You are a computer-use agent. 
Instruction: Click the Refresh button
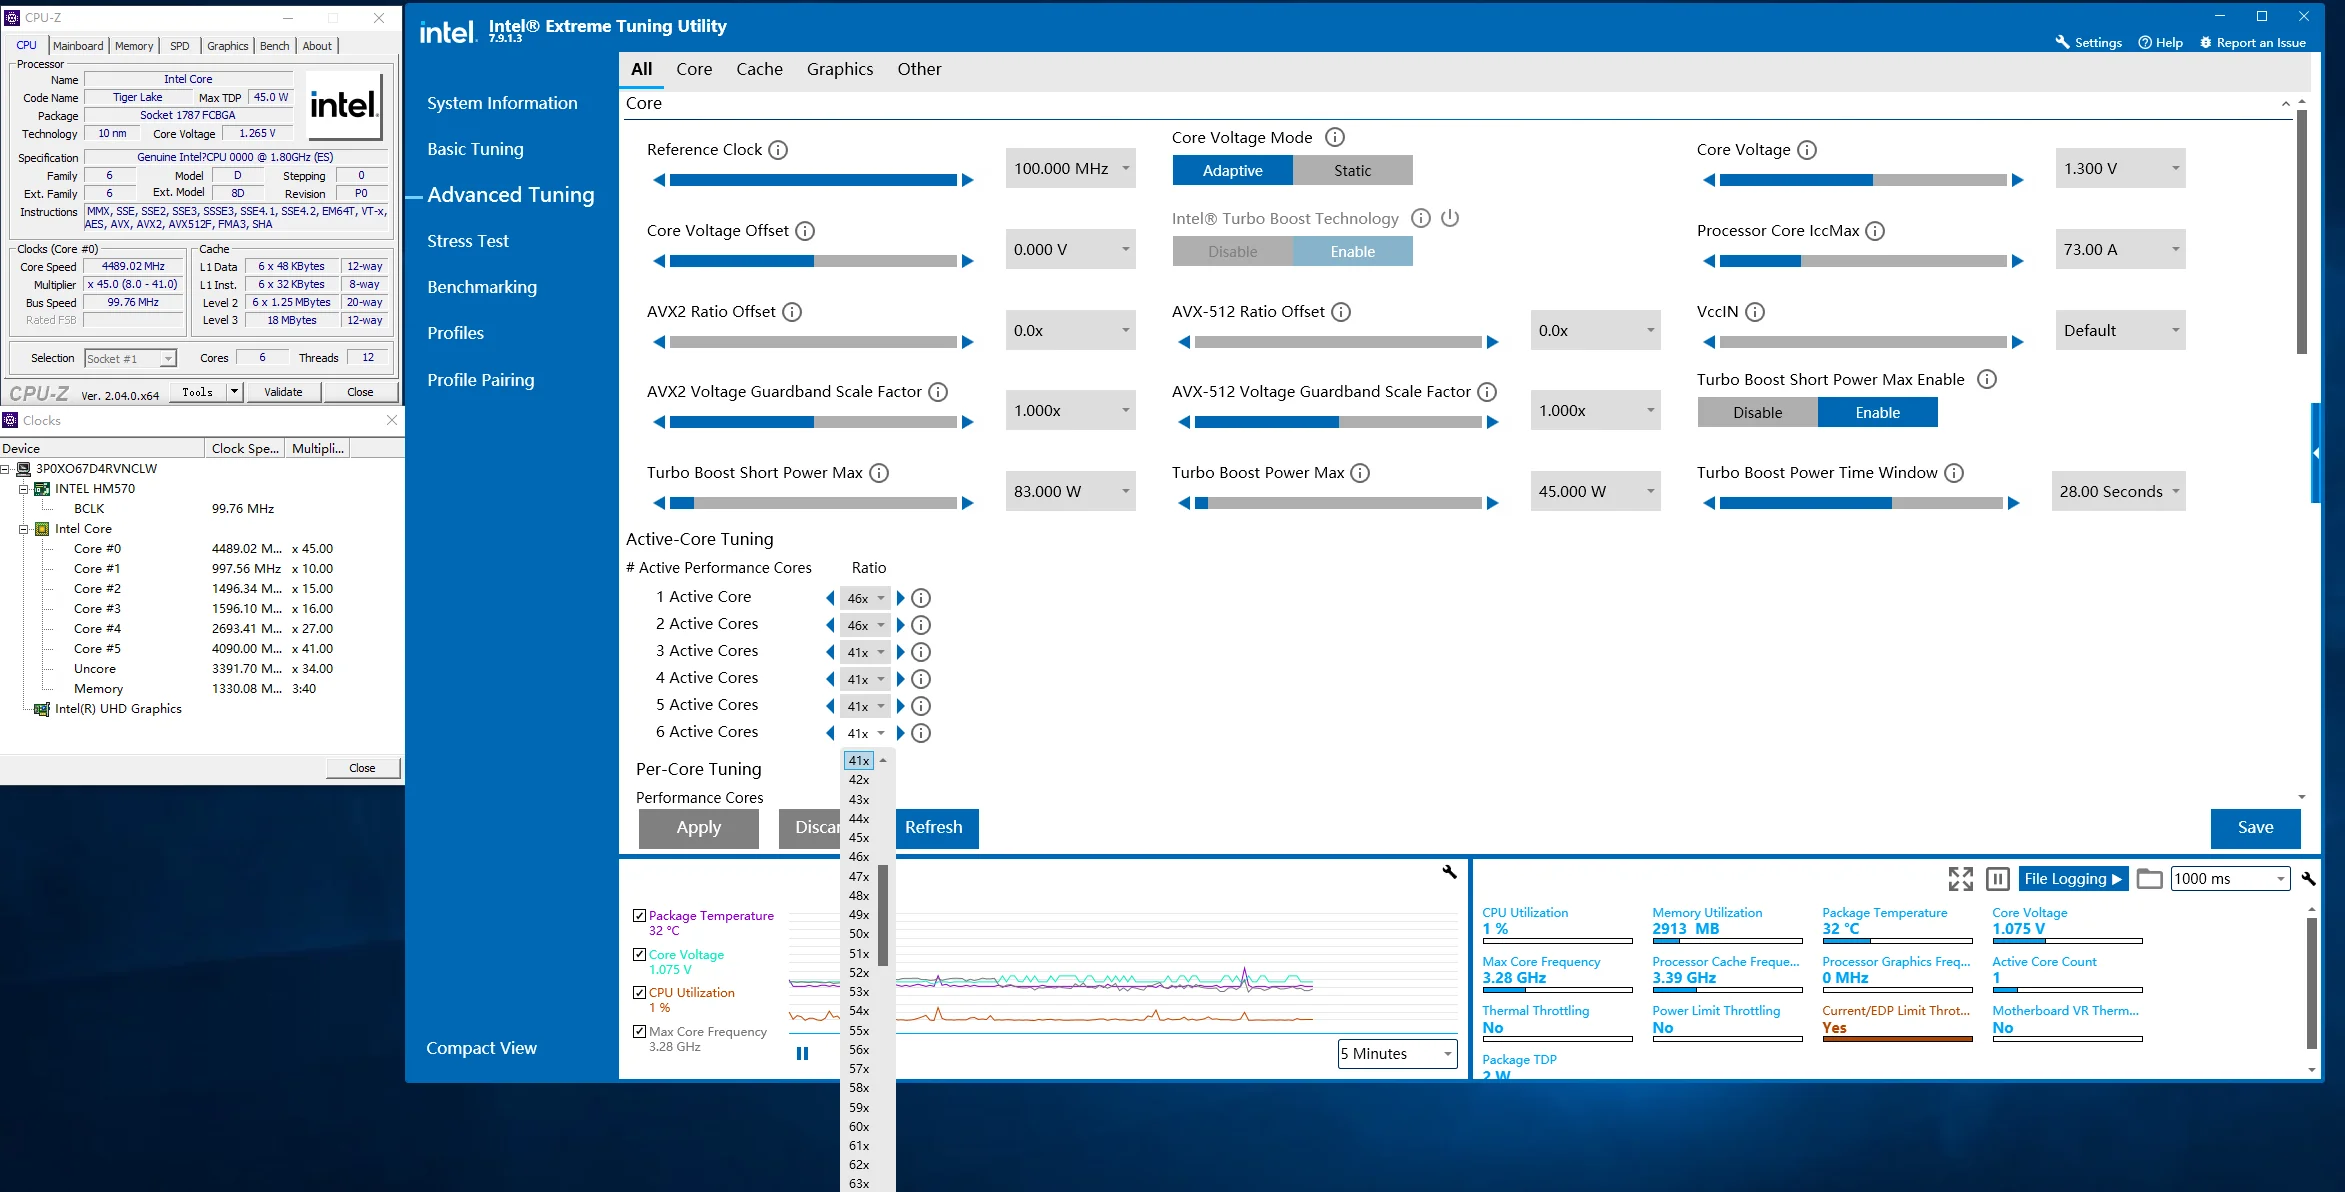[x=936, y=828]
